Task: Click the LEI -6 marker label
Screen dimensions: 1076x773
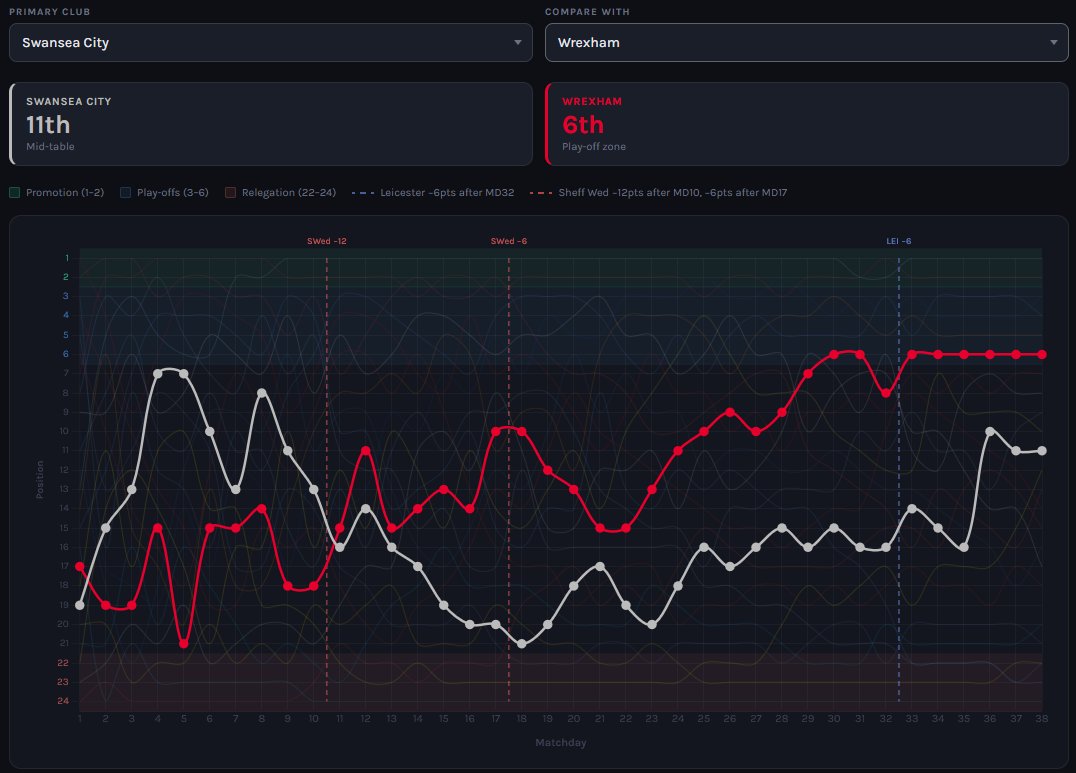Action: tap(898, 241)
